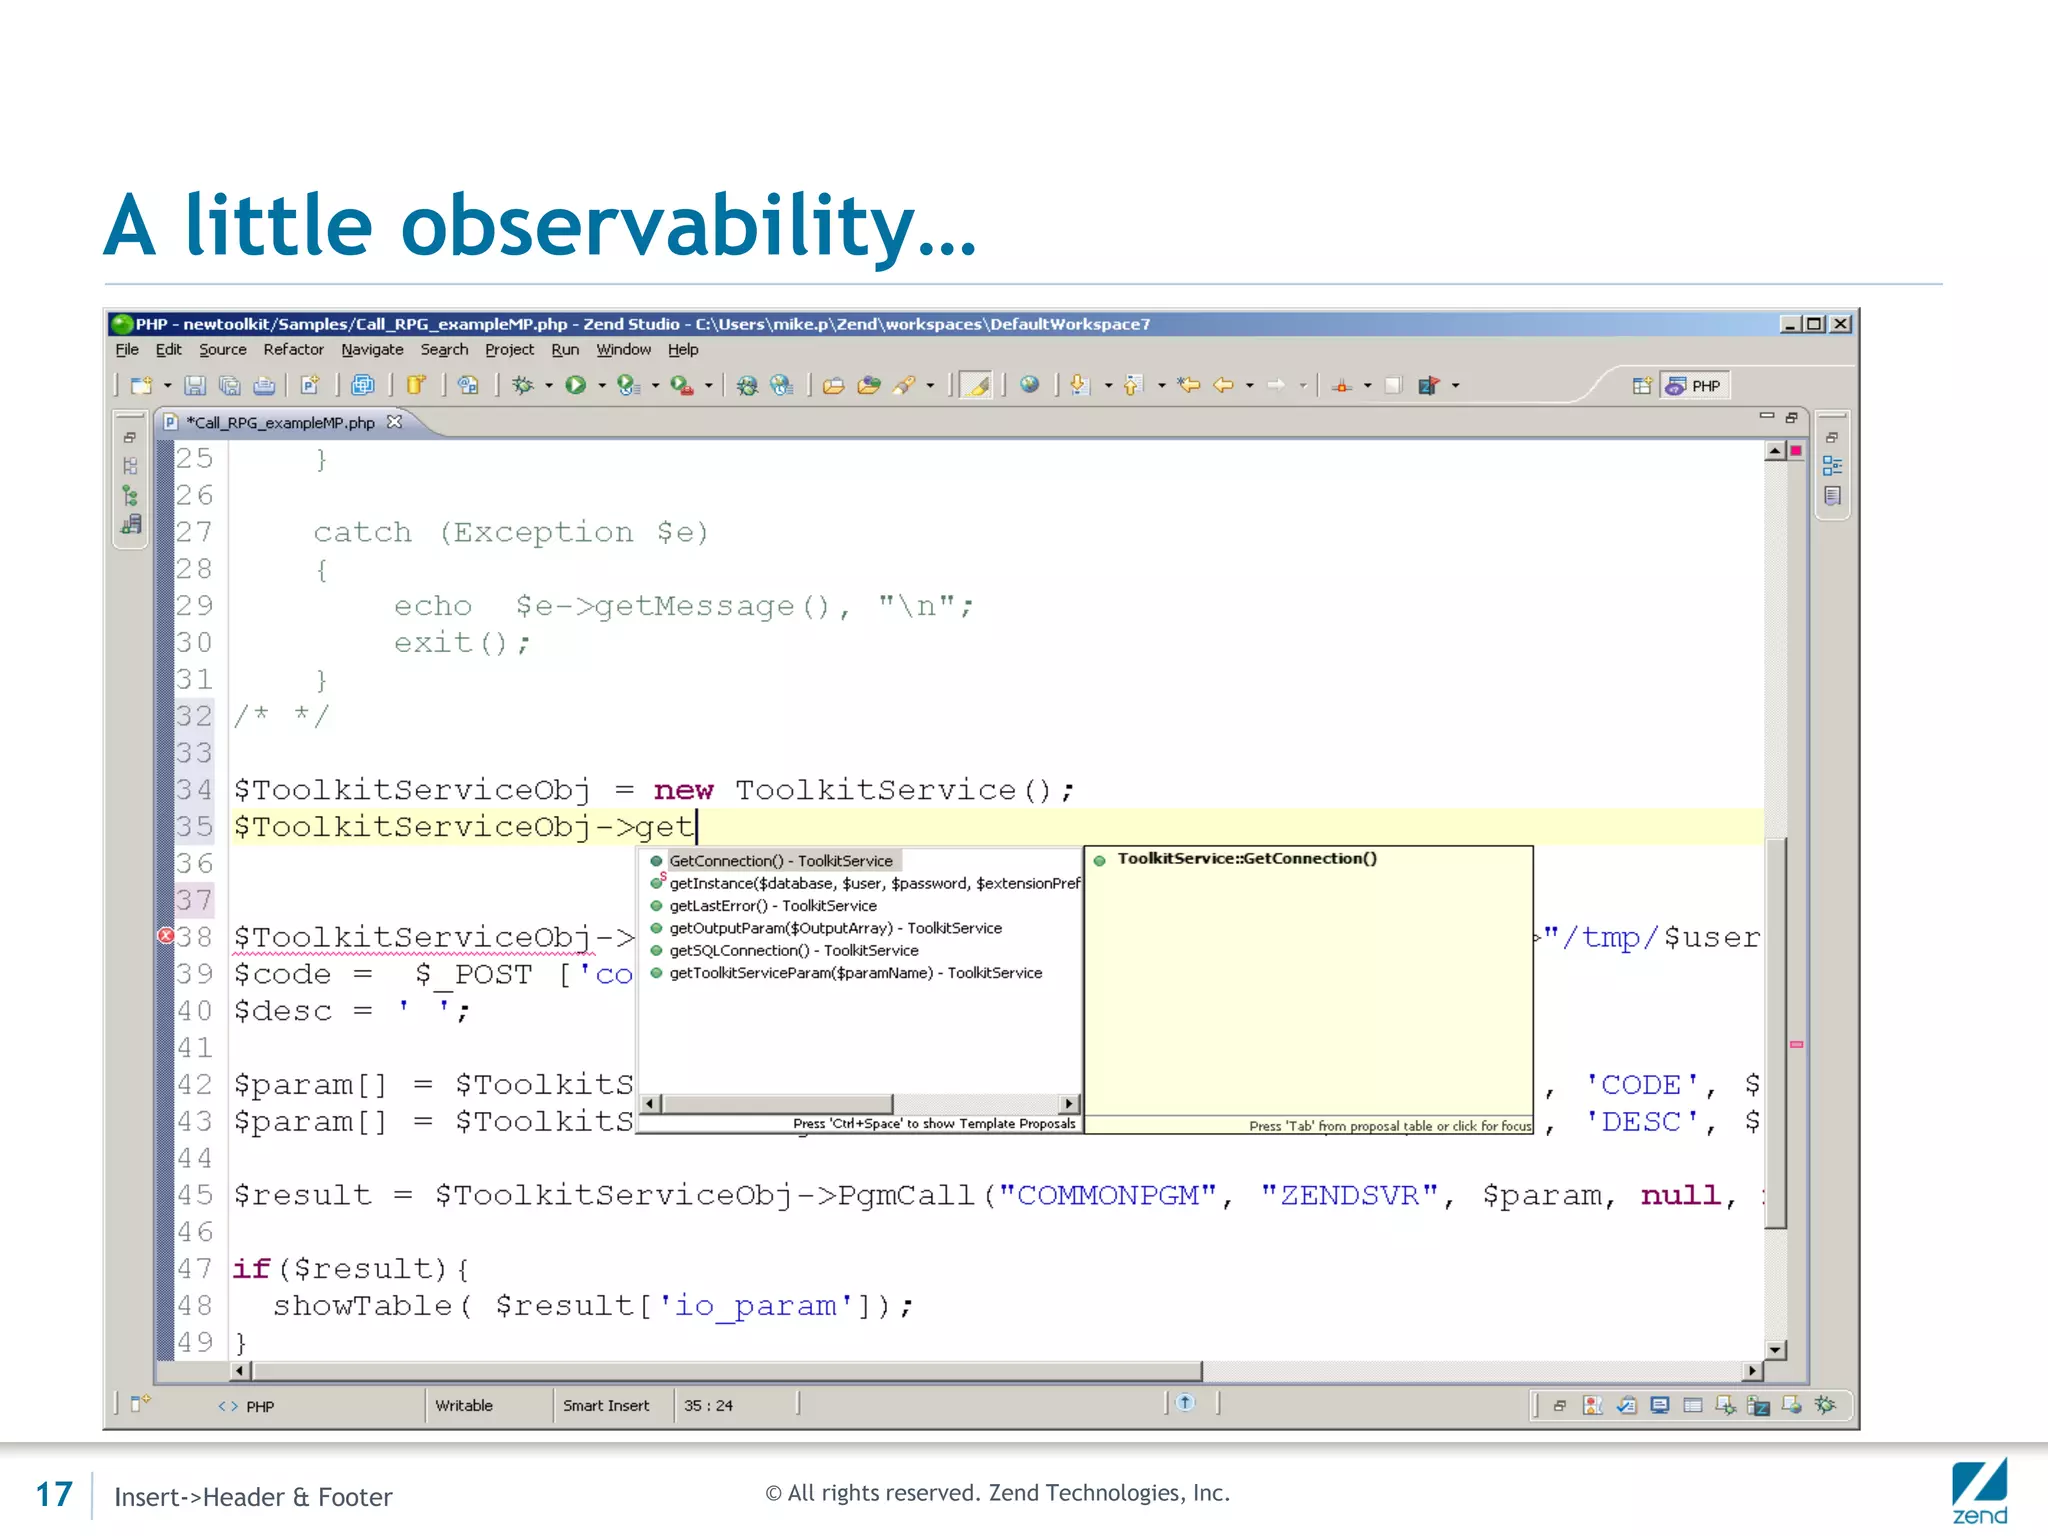Click the Writable status field
2048x1536 pixels.
point(464,1406)
